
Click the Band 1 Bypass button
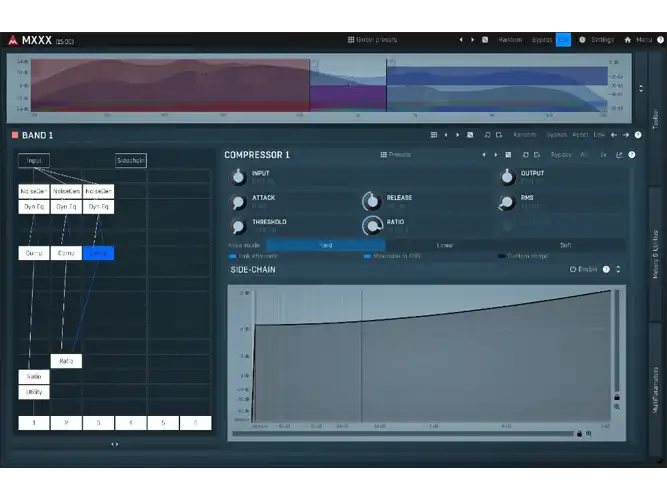point(557,135)
